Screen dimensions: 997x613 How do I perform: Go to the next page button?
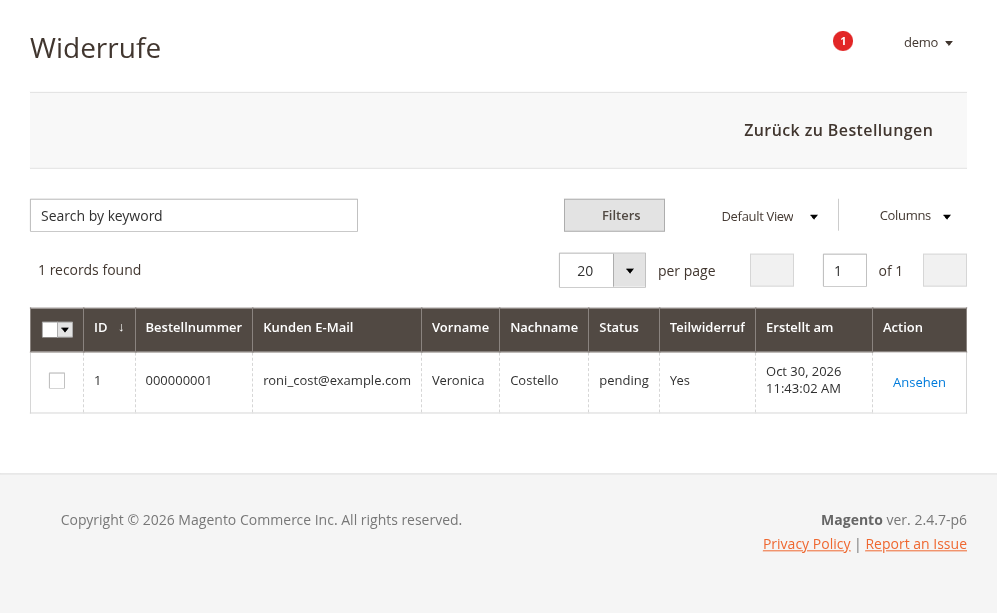(945, 270)
